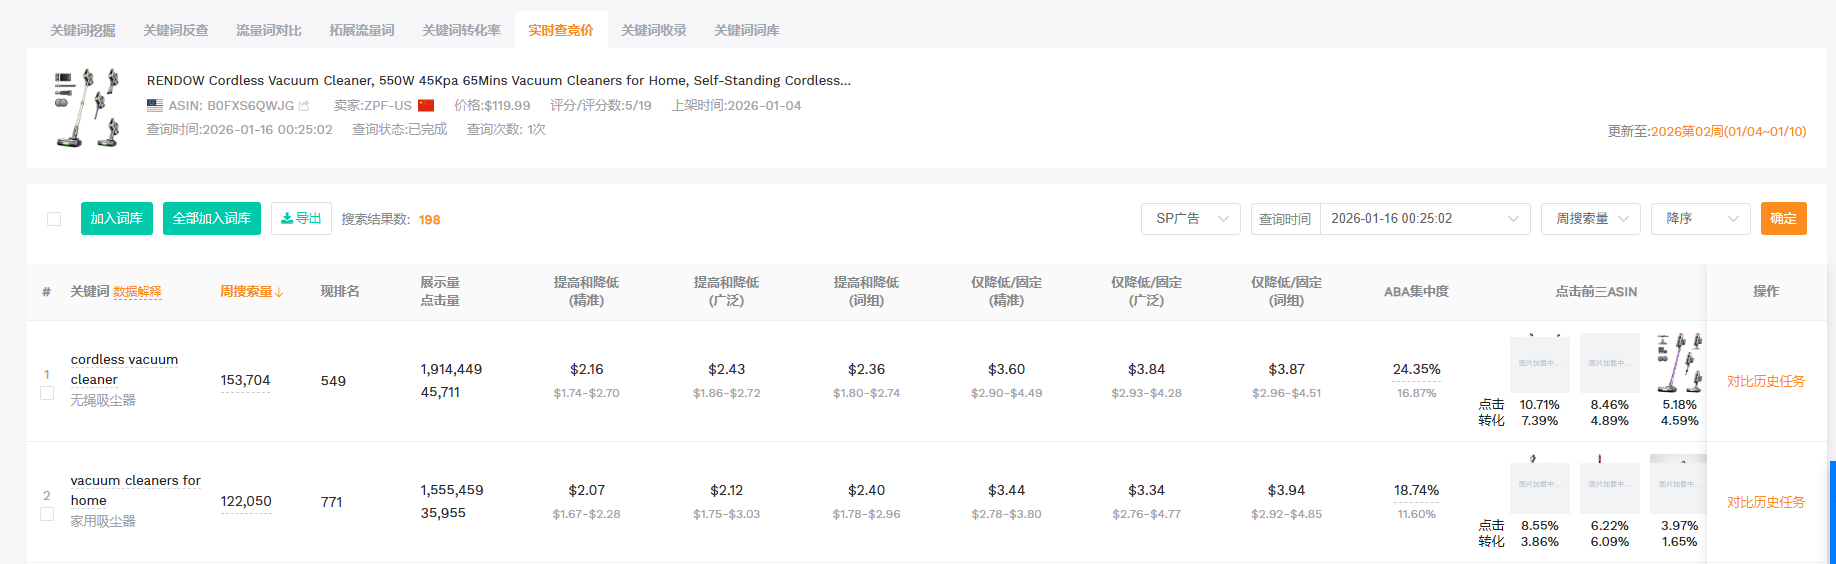The width and height of the screenshot is (1836, 564).
Task: Expand the SP广告 ad type dropdown
Action: (x=1190, y=219)
